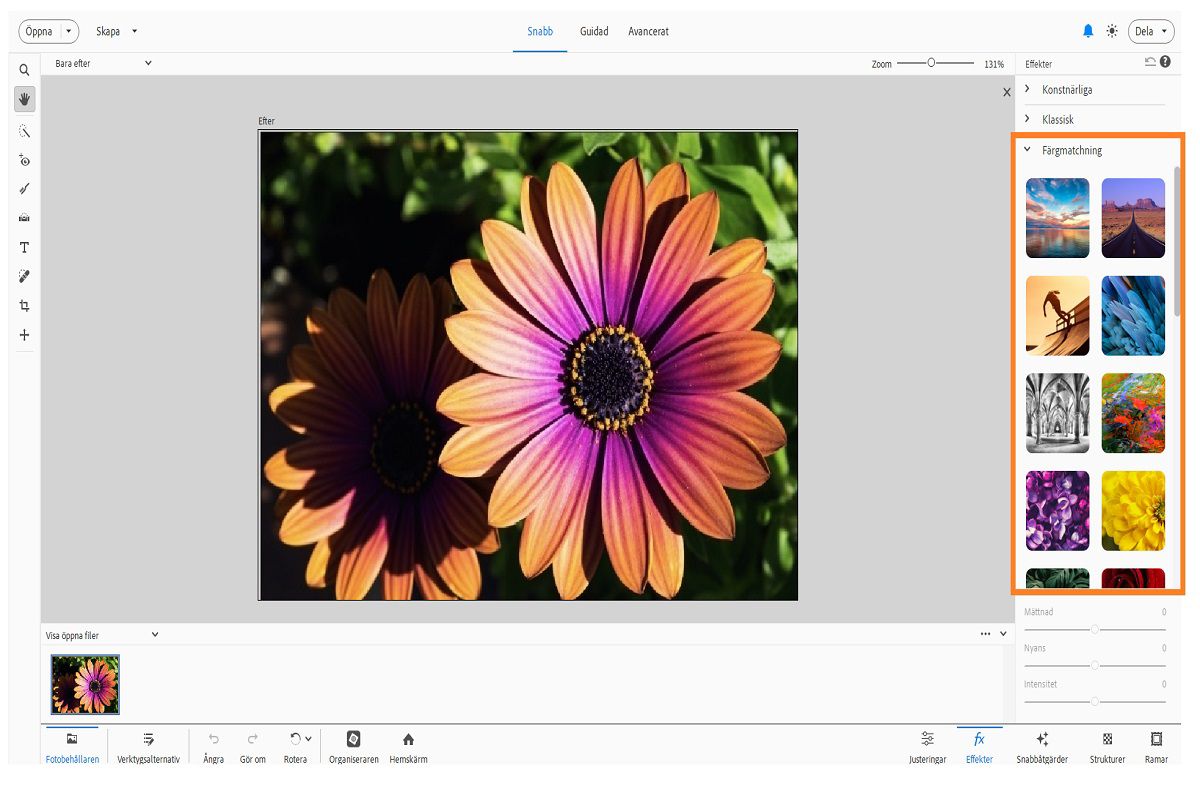Select the Hand tool
This screenshot has width=1200, height=795.
click(24, 99)
